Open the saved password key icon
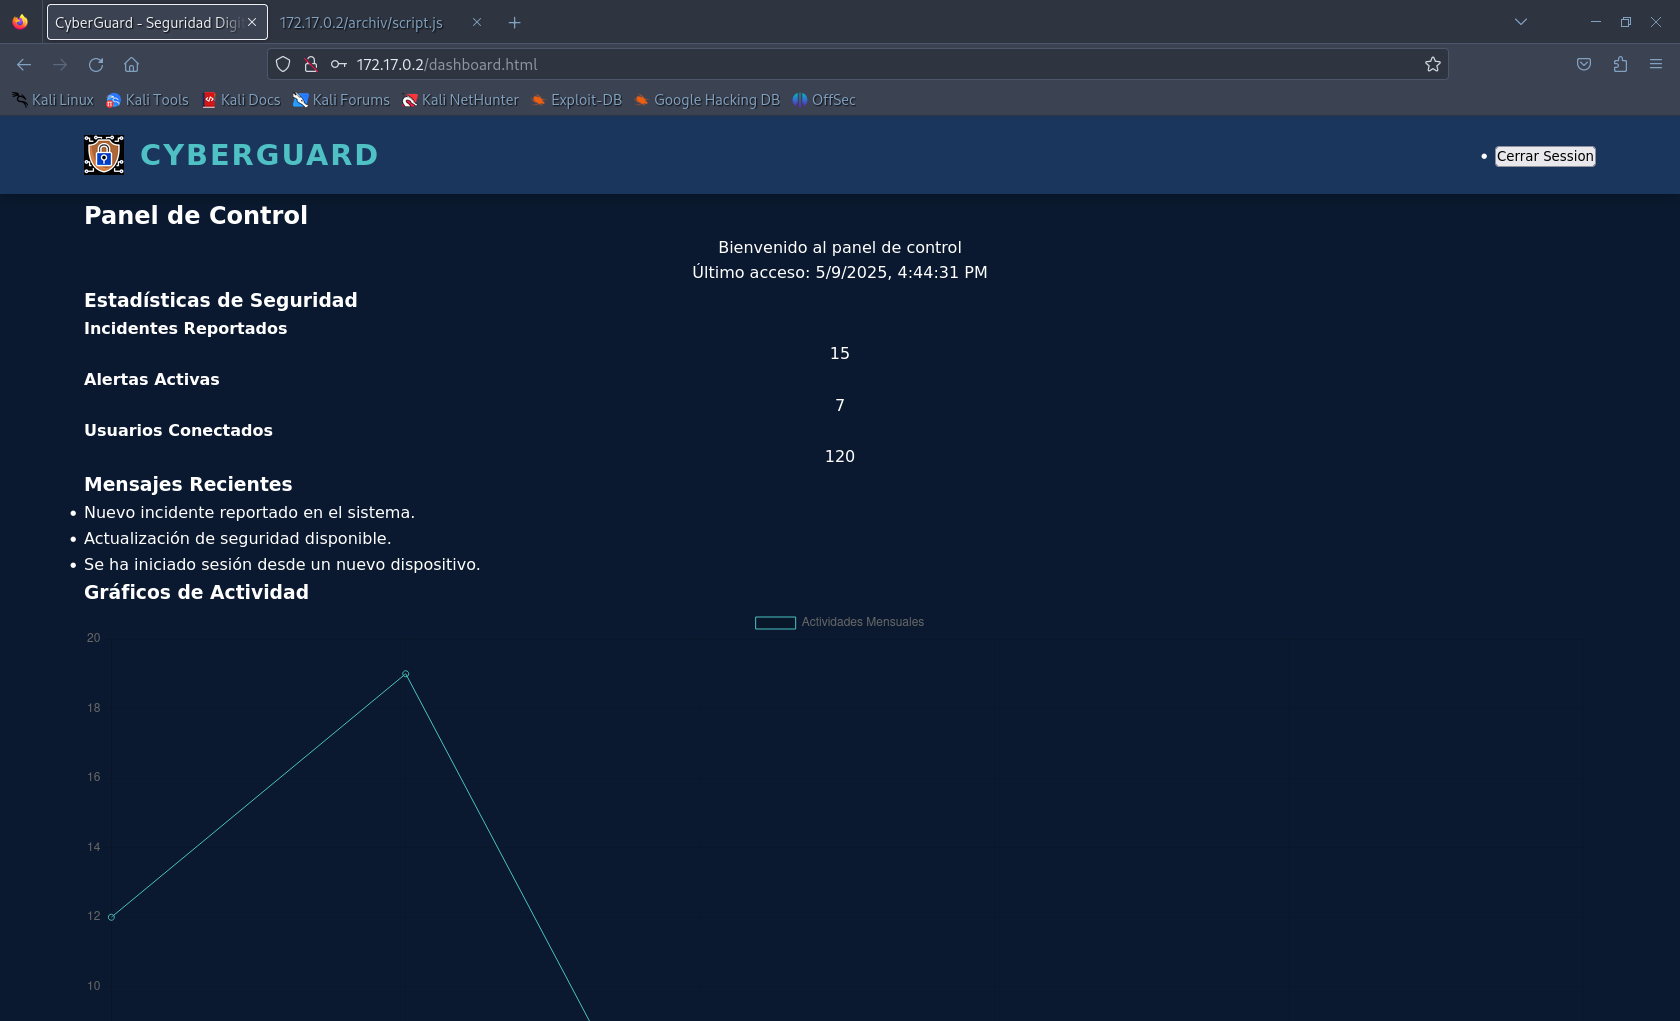 339,64
